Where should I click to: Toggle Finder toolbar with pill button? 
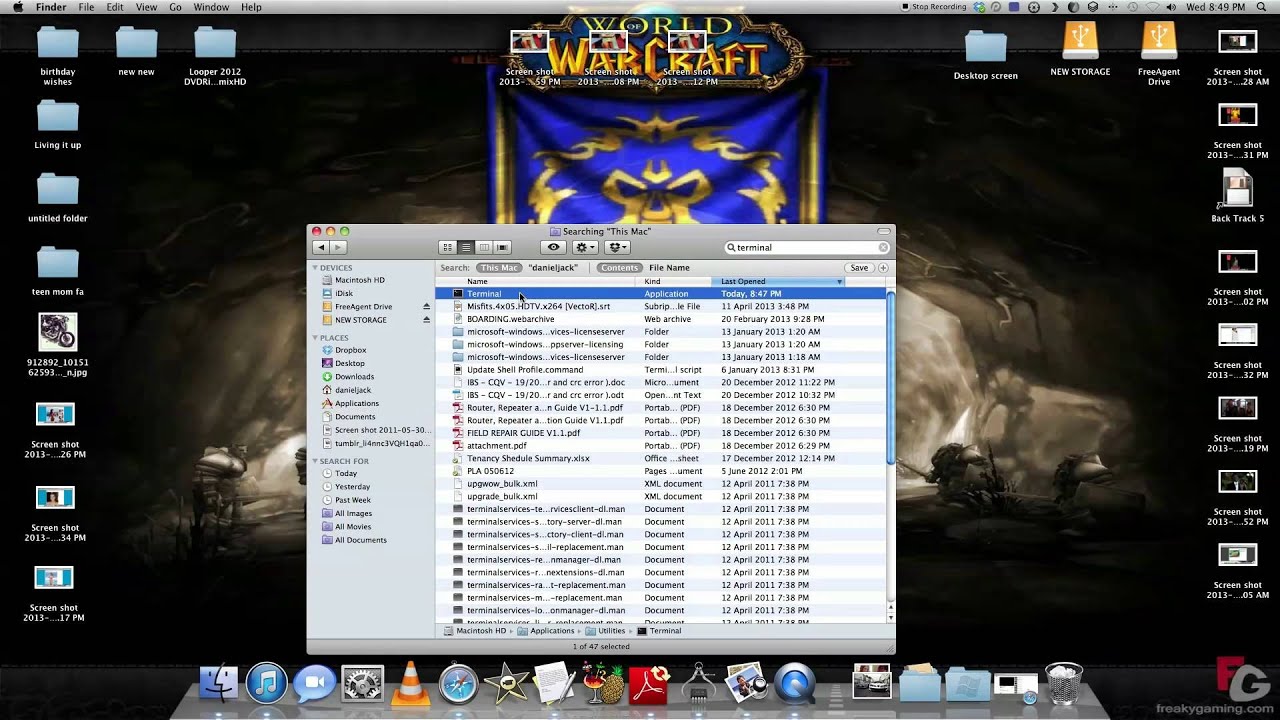coord(885,231)
